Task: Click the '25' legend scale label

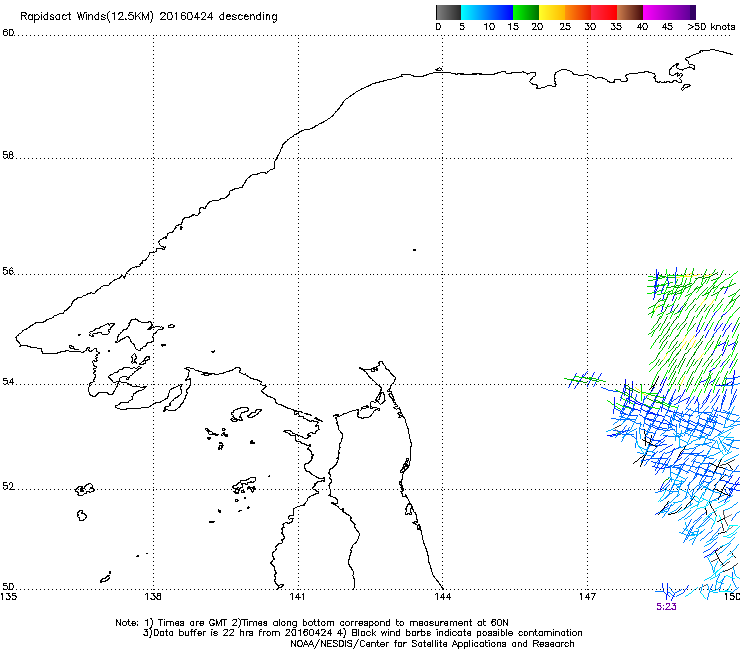Action: click(x=565, y=27)
